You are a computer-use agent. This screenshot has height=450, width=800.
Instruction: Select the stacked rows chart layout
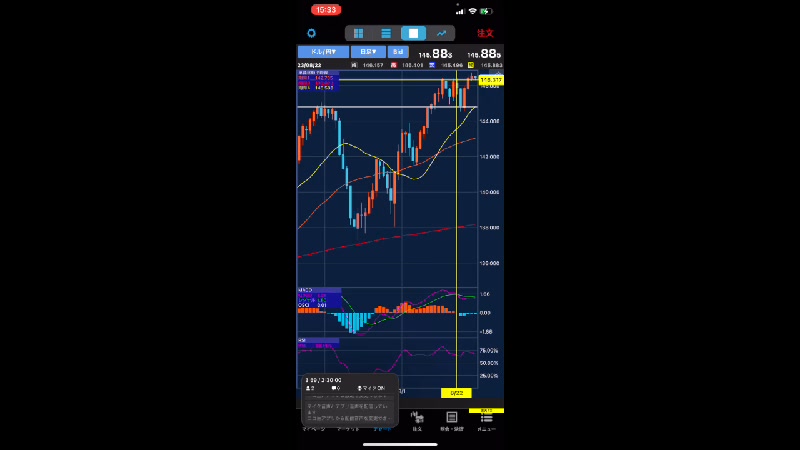pos(385,33)
